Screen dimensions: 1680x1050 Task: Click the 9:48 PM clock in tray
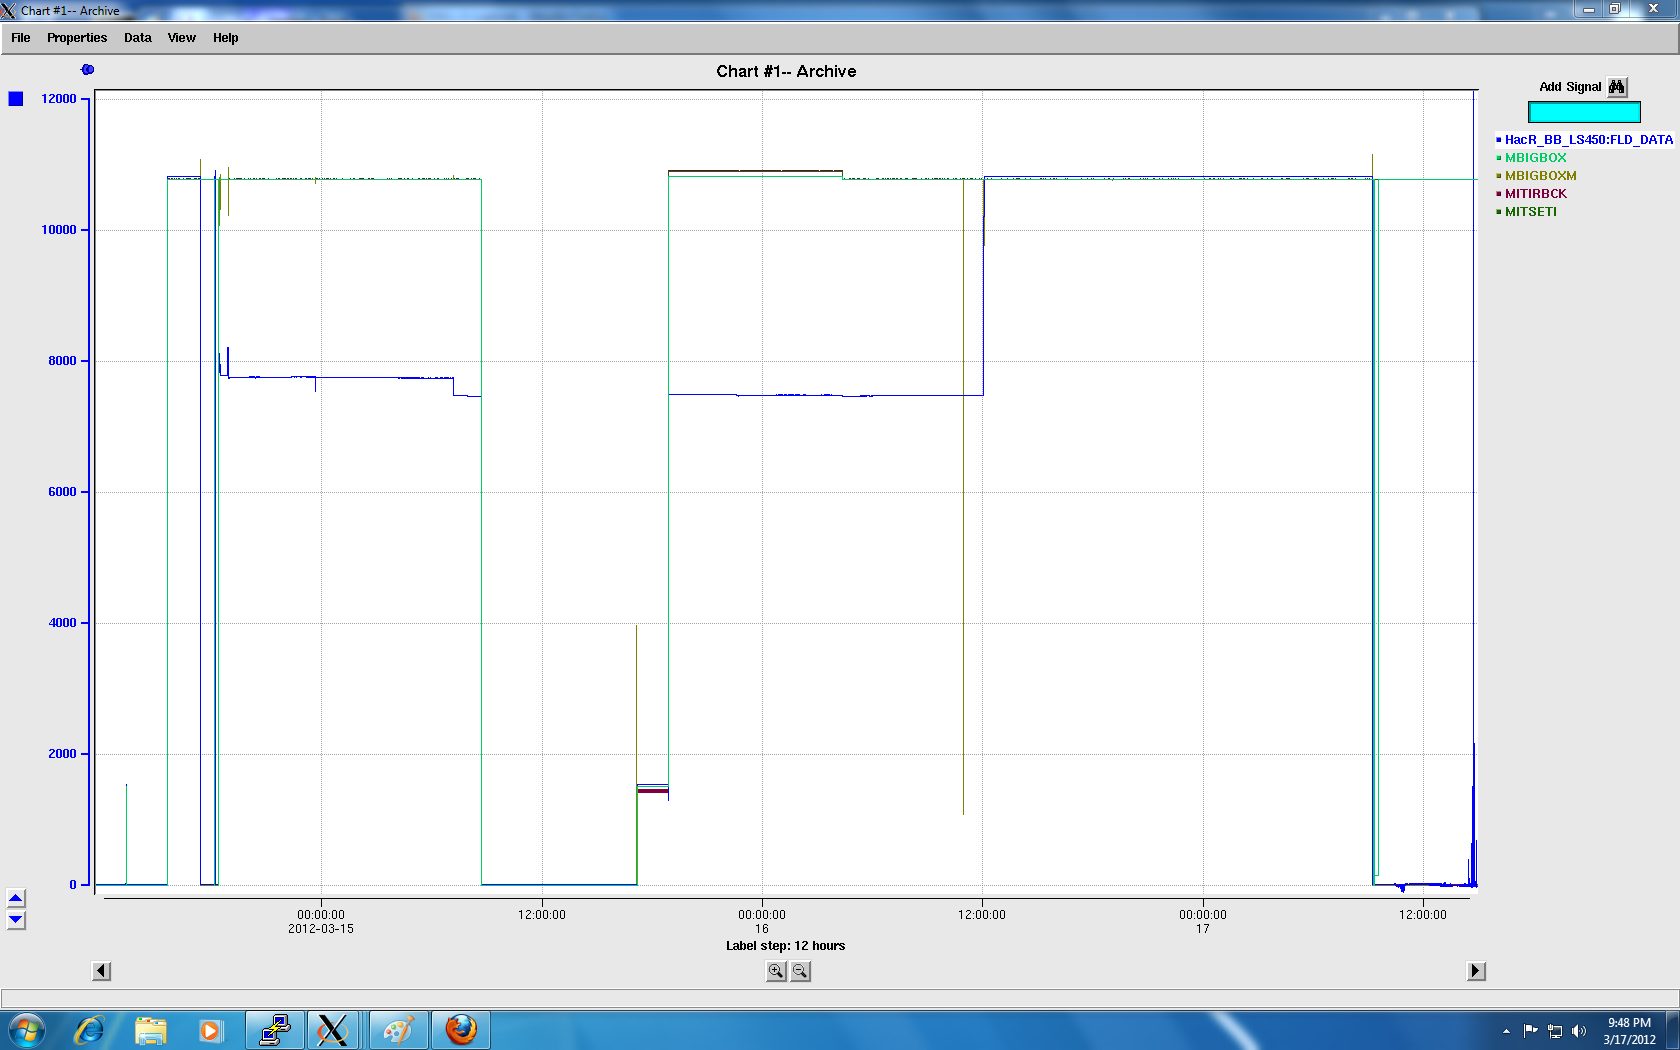[x=1629, y=1023]
